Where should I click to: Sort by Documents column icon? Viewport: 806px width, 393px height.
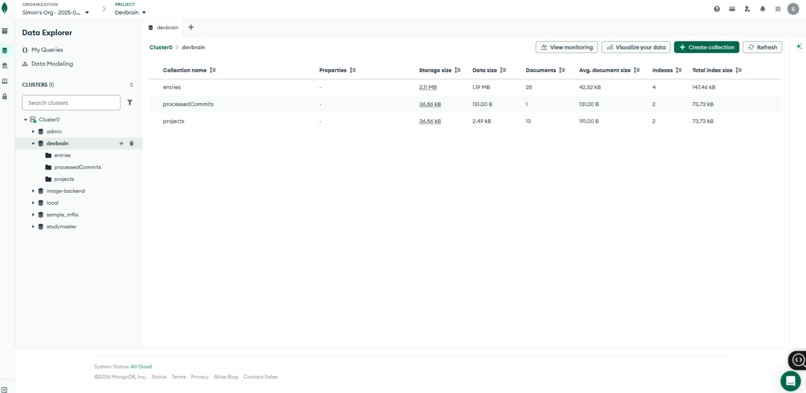562,70
